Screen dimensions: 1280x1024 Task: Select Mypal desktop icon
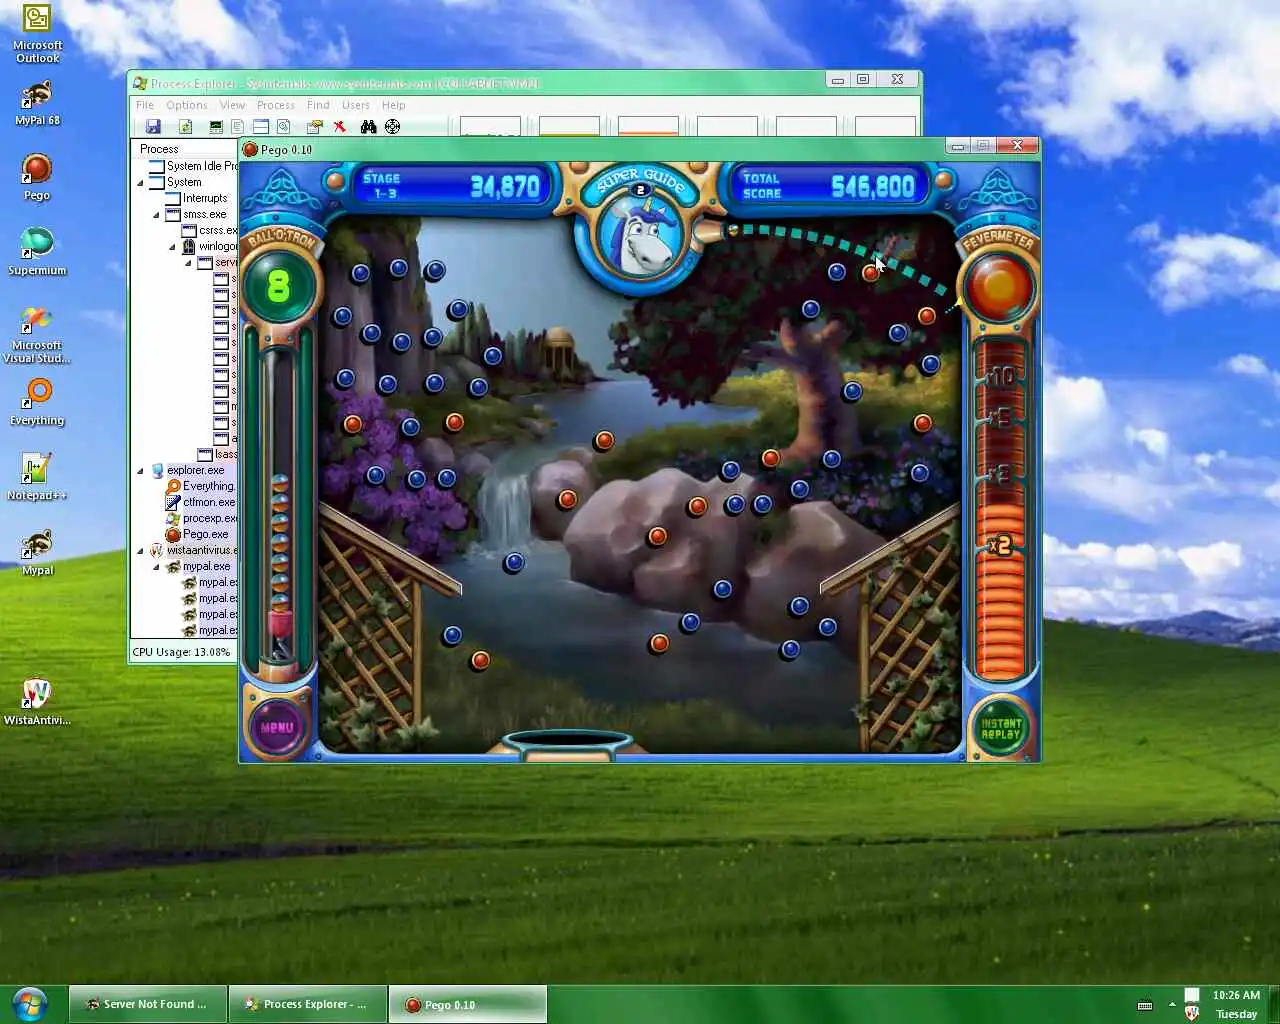click(x=37, y=552)
